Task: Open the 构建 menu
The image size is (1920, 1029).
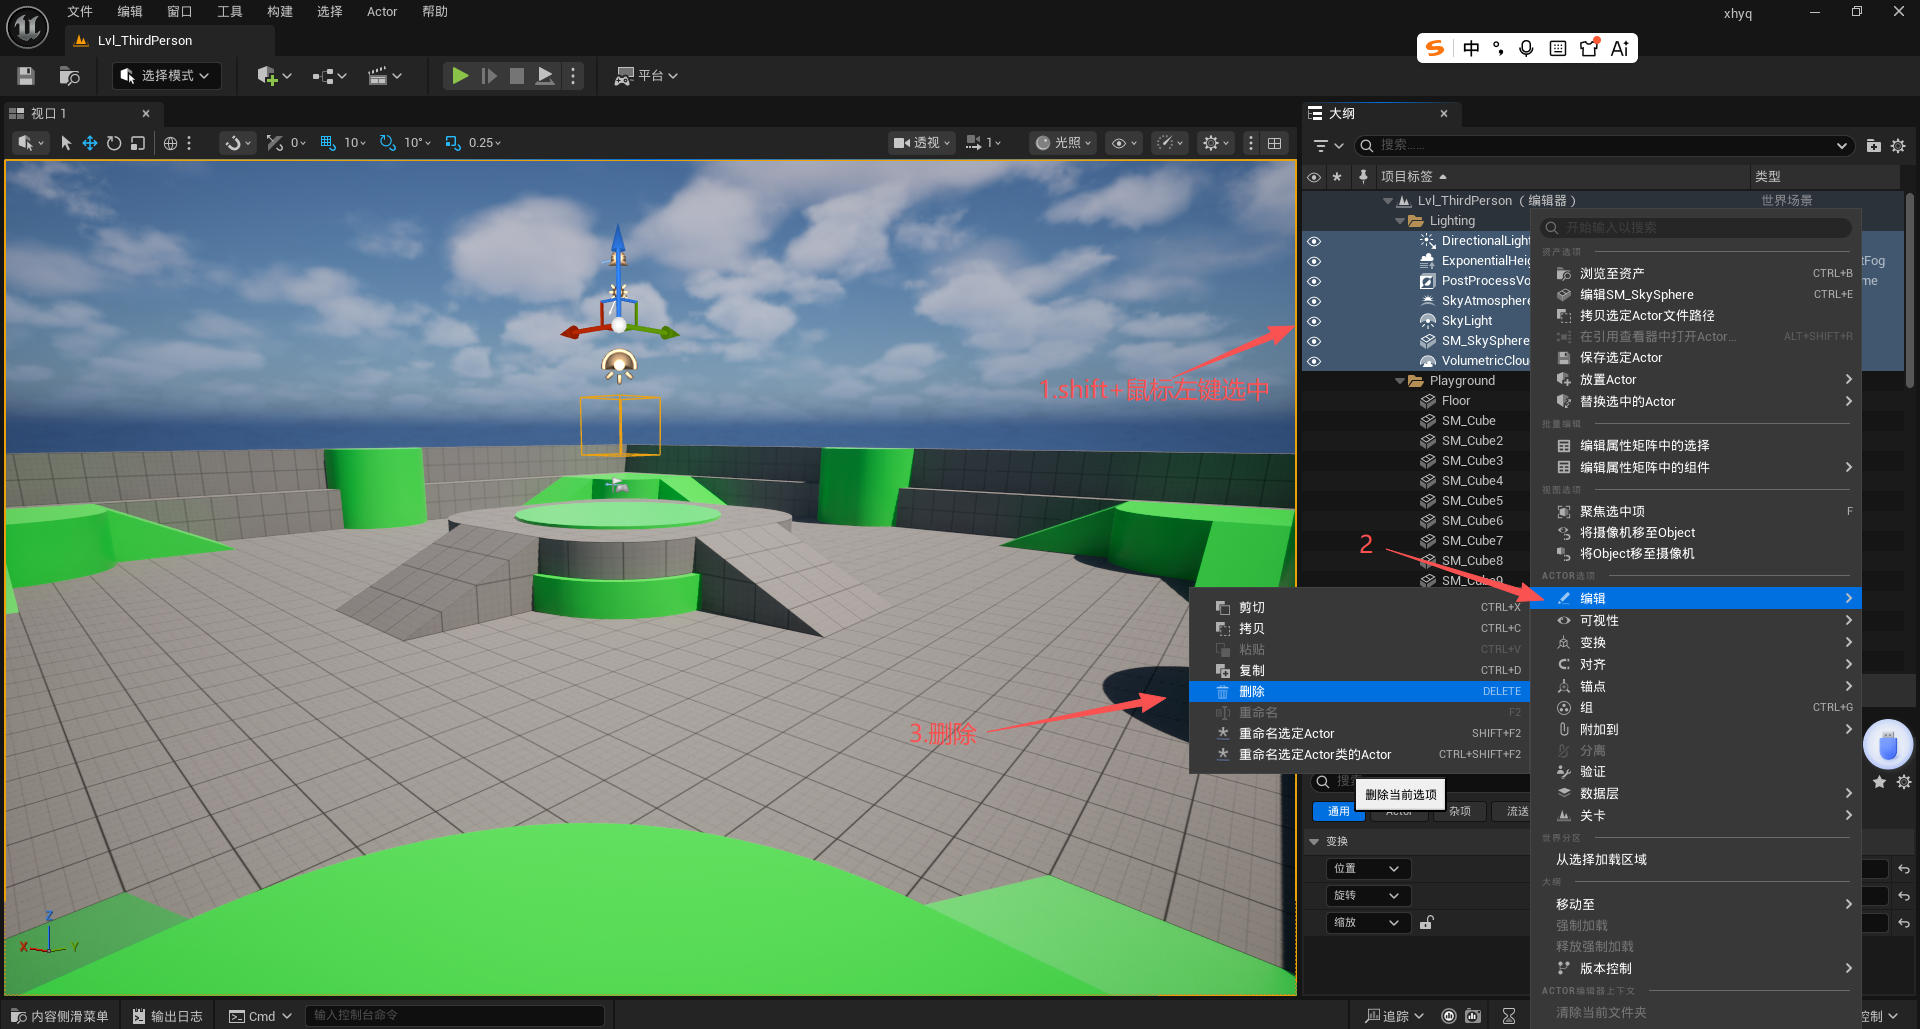Action: pos(280,12)
